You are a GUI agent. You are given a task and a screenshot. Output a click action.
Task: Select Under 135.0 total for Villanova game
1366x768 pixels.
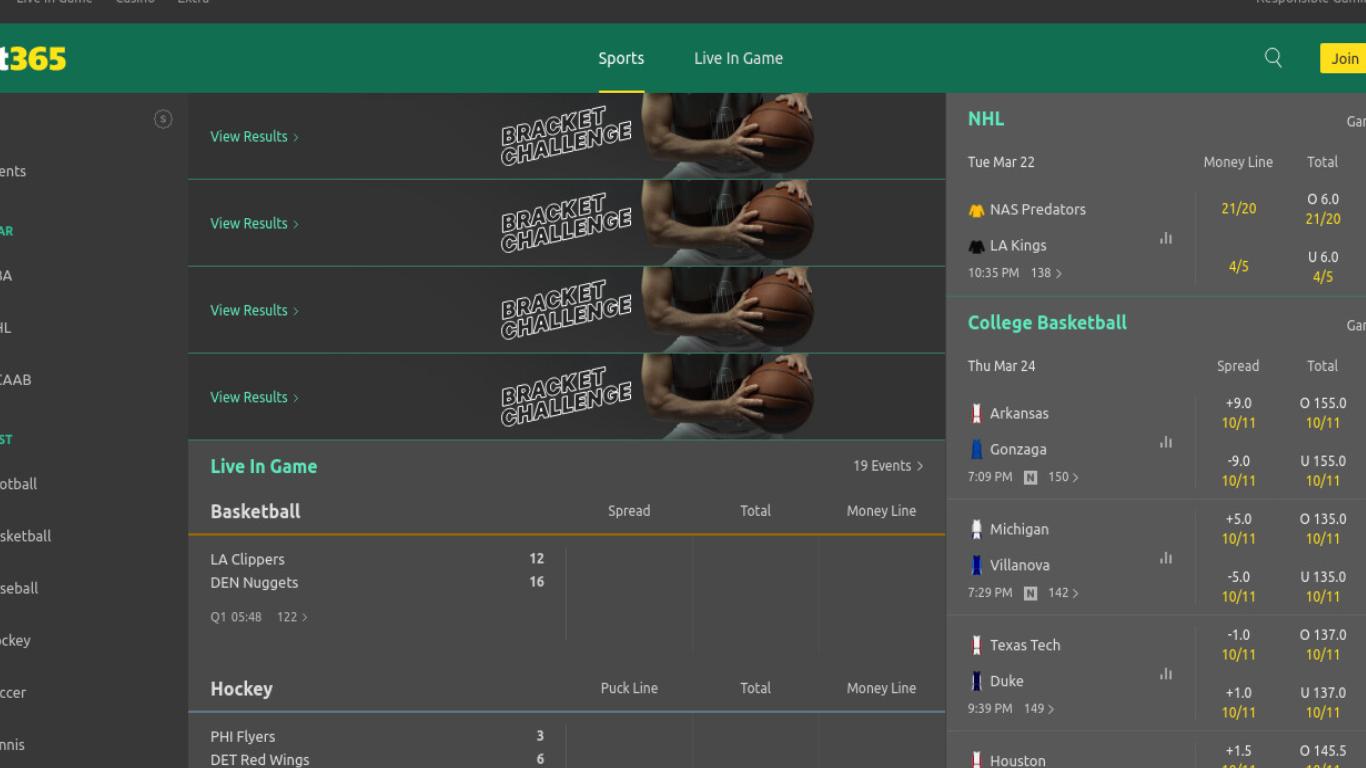click(x=1322, y=587)
